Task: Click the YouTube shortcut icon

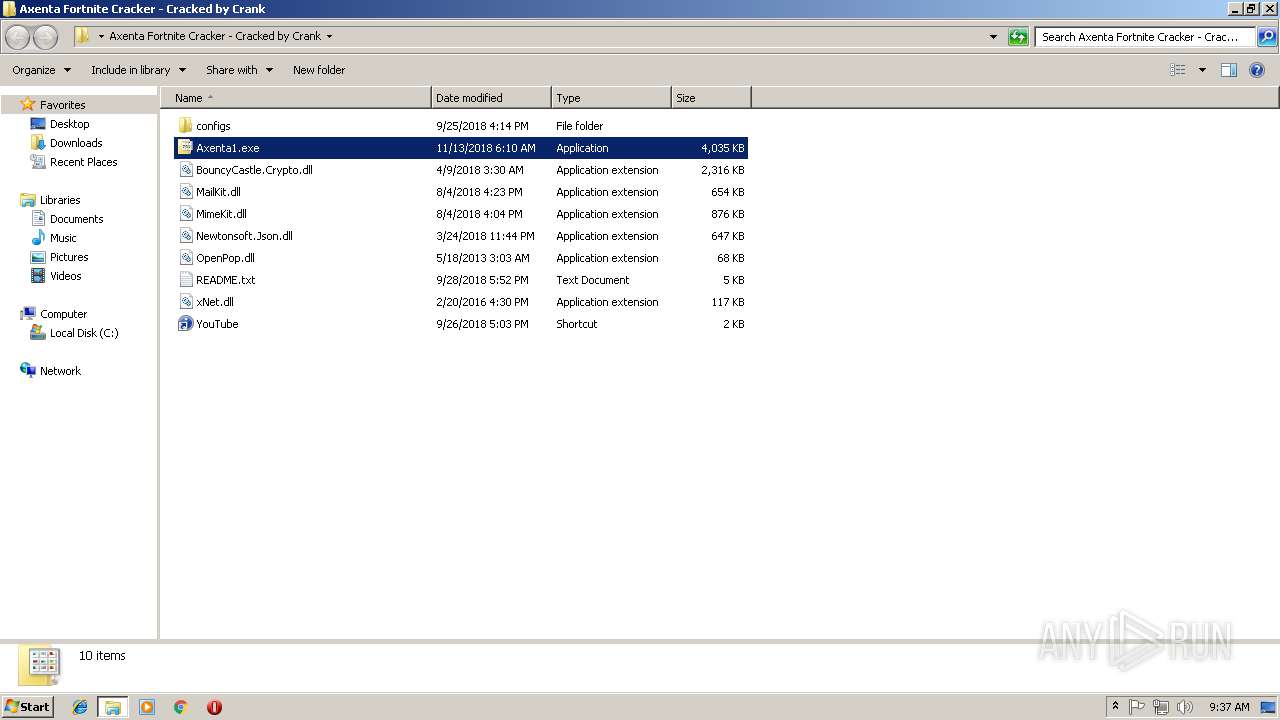Action: coord(185,324)
